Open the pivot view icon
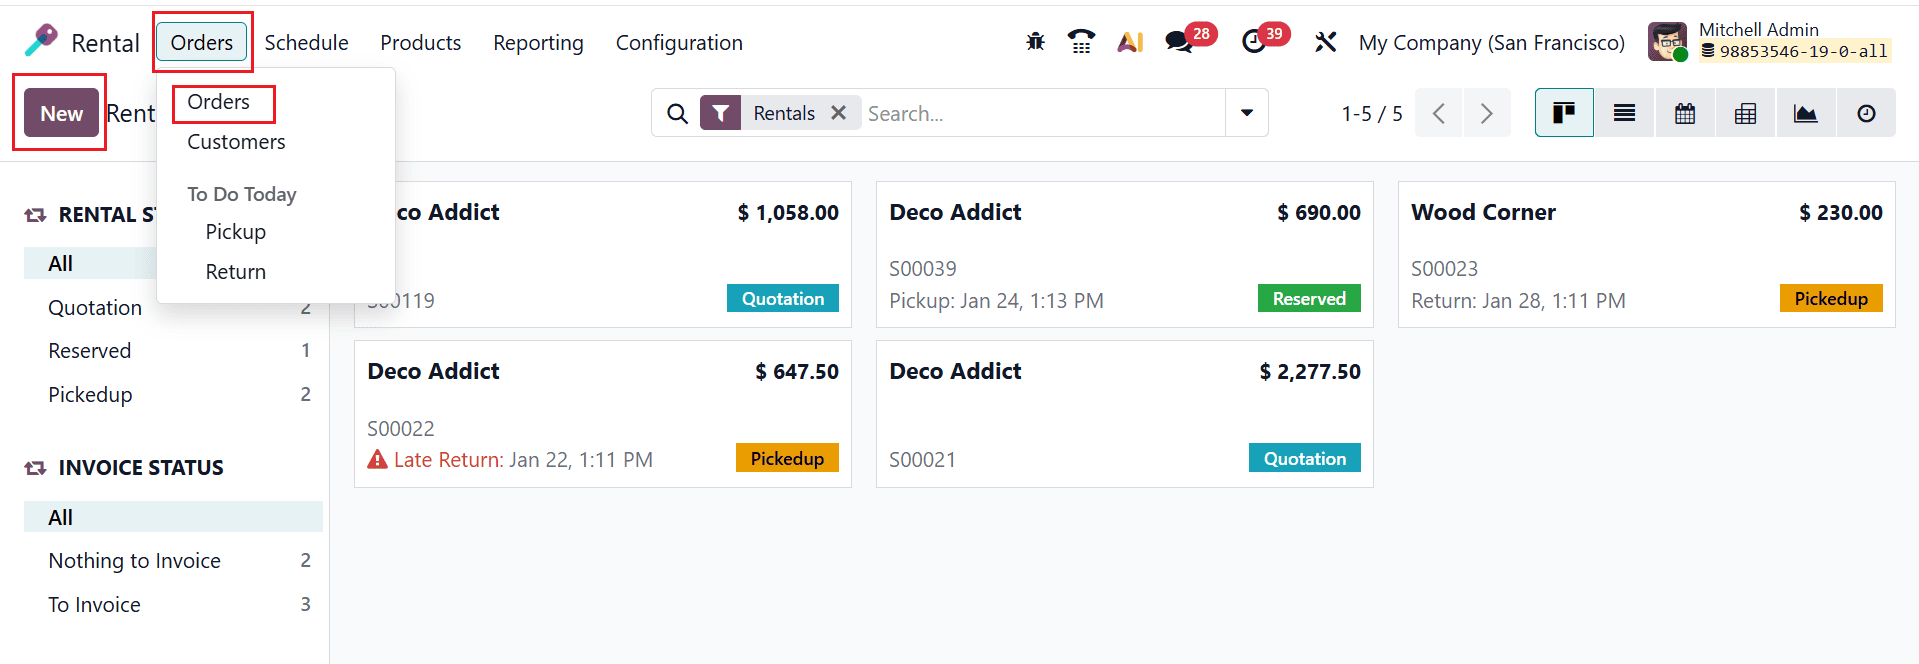The image size is (1919, 664). tap(1744, 112)
